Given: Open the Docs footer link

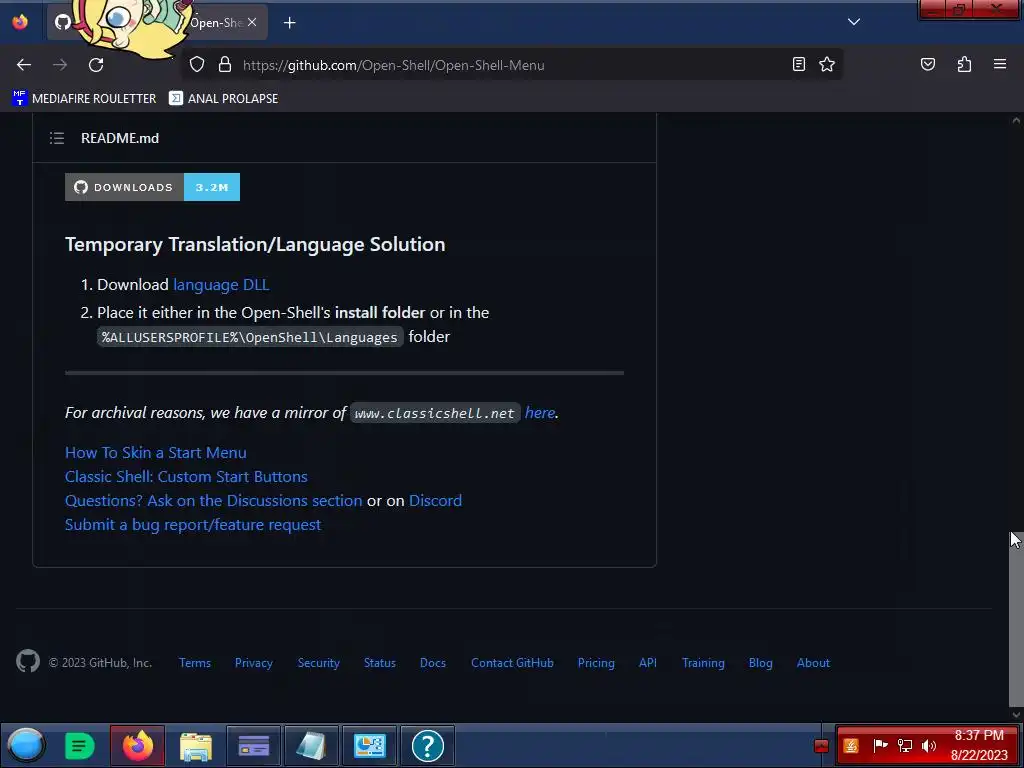Looking at the screenshot, I should (x=432, y=663).
